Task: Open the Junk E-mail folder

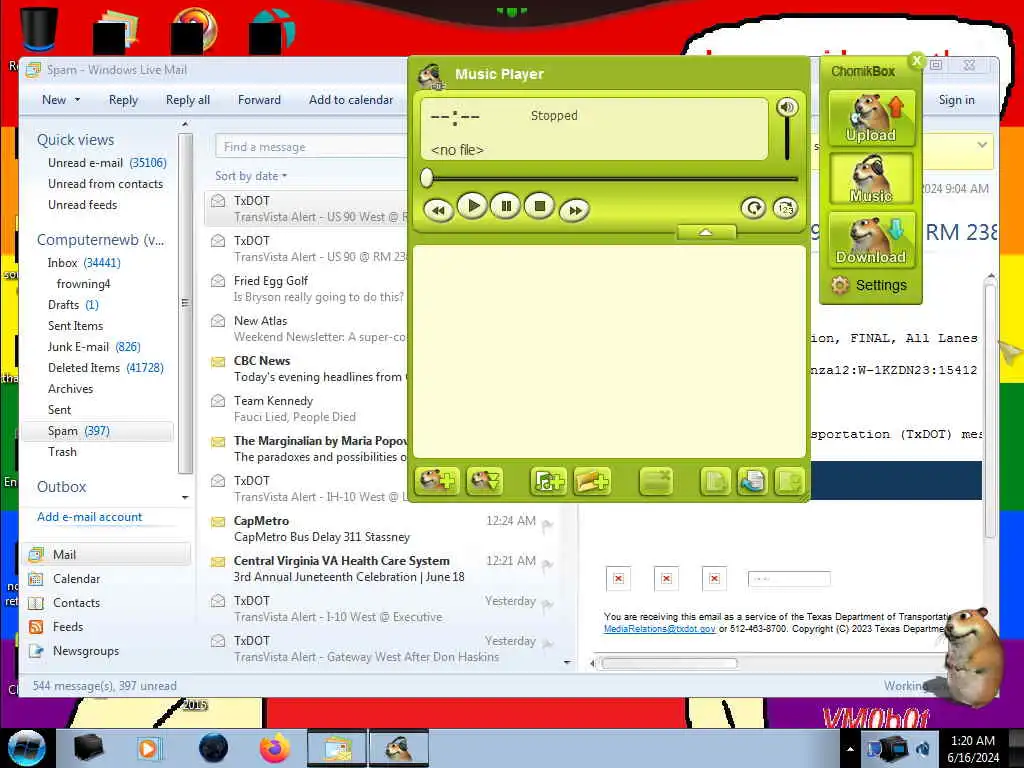Action: 94,347
